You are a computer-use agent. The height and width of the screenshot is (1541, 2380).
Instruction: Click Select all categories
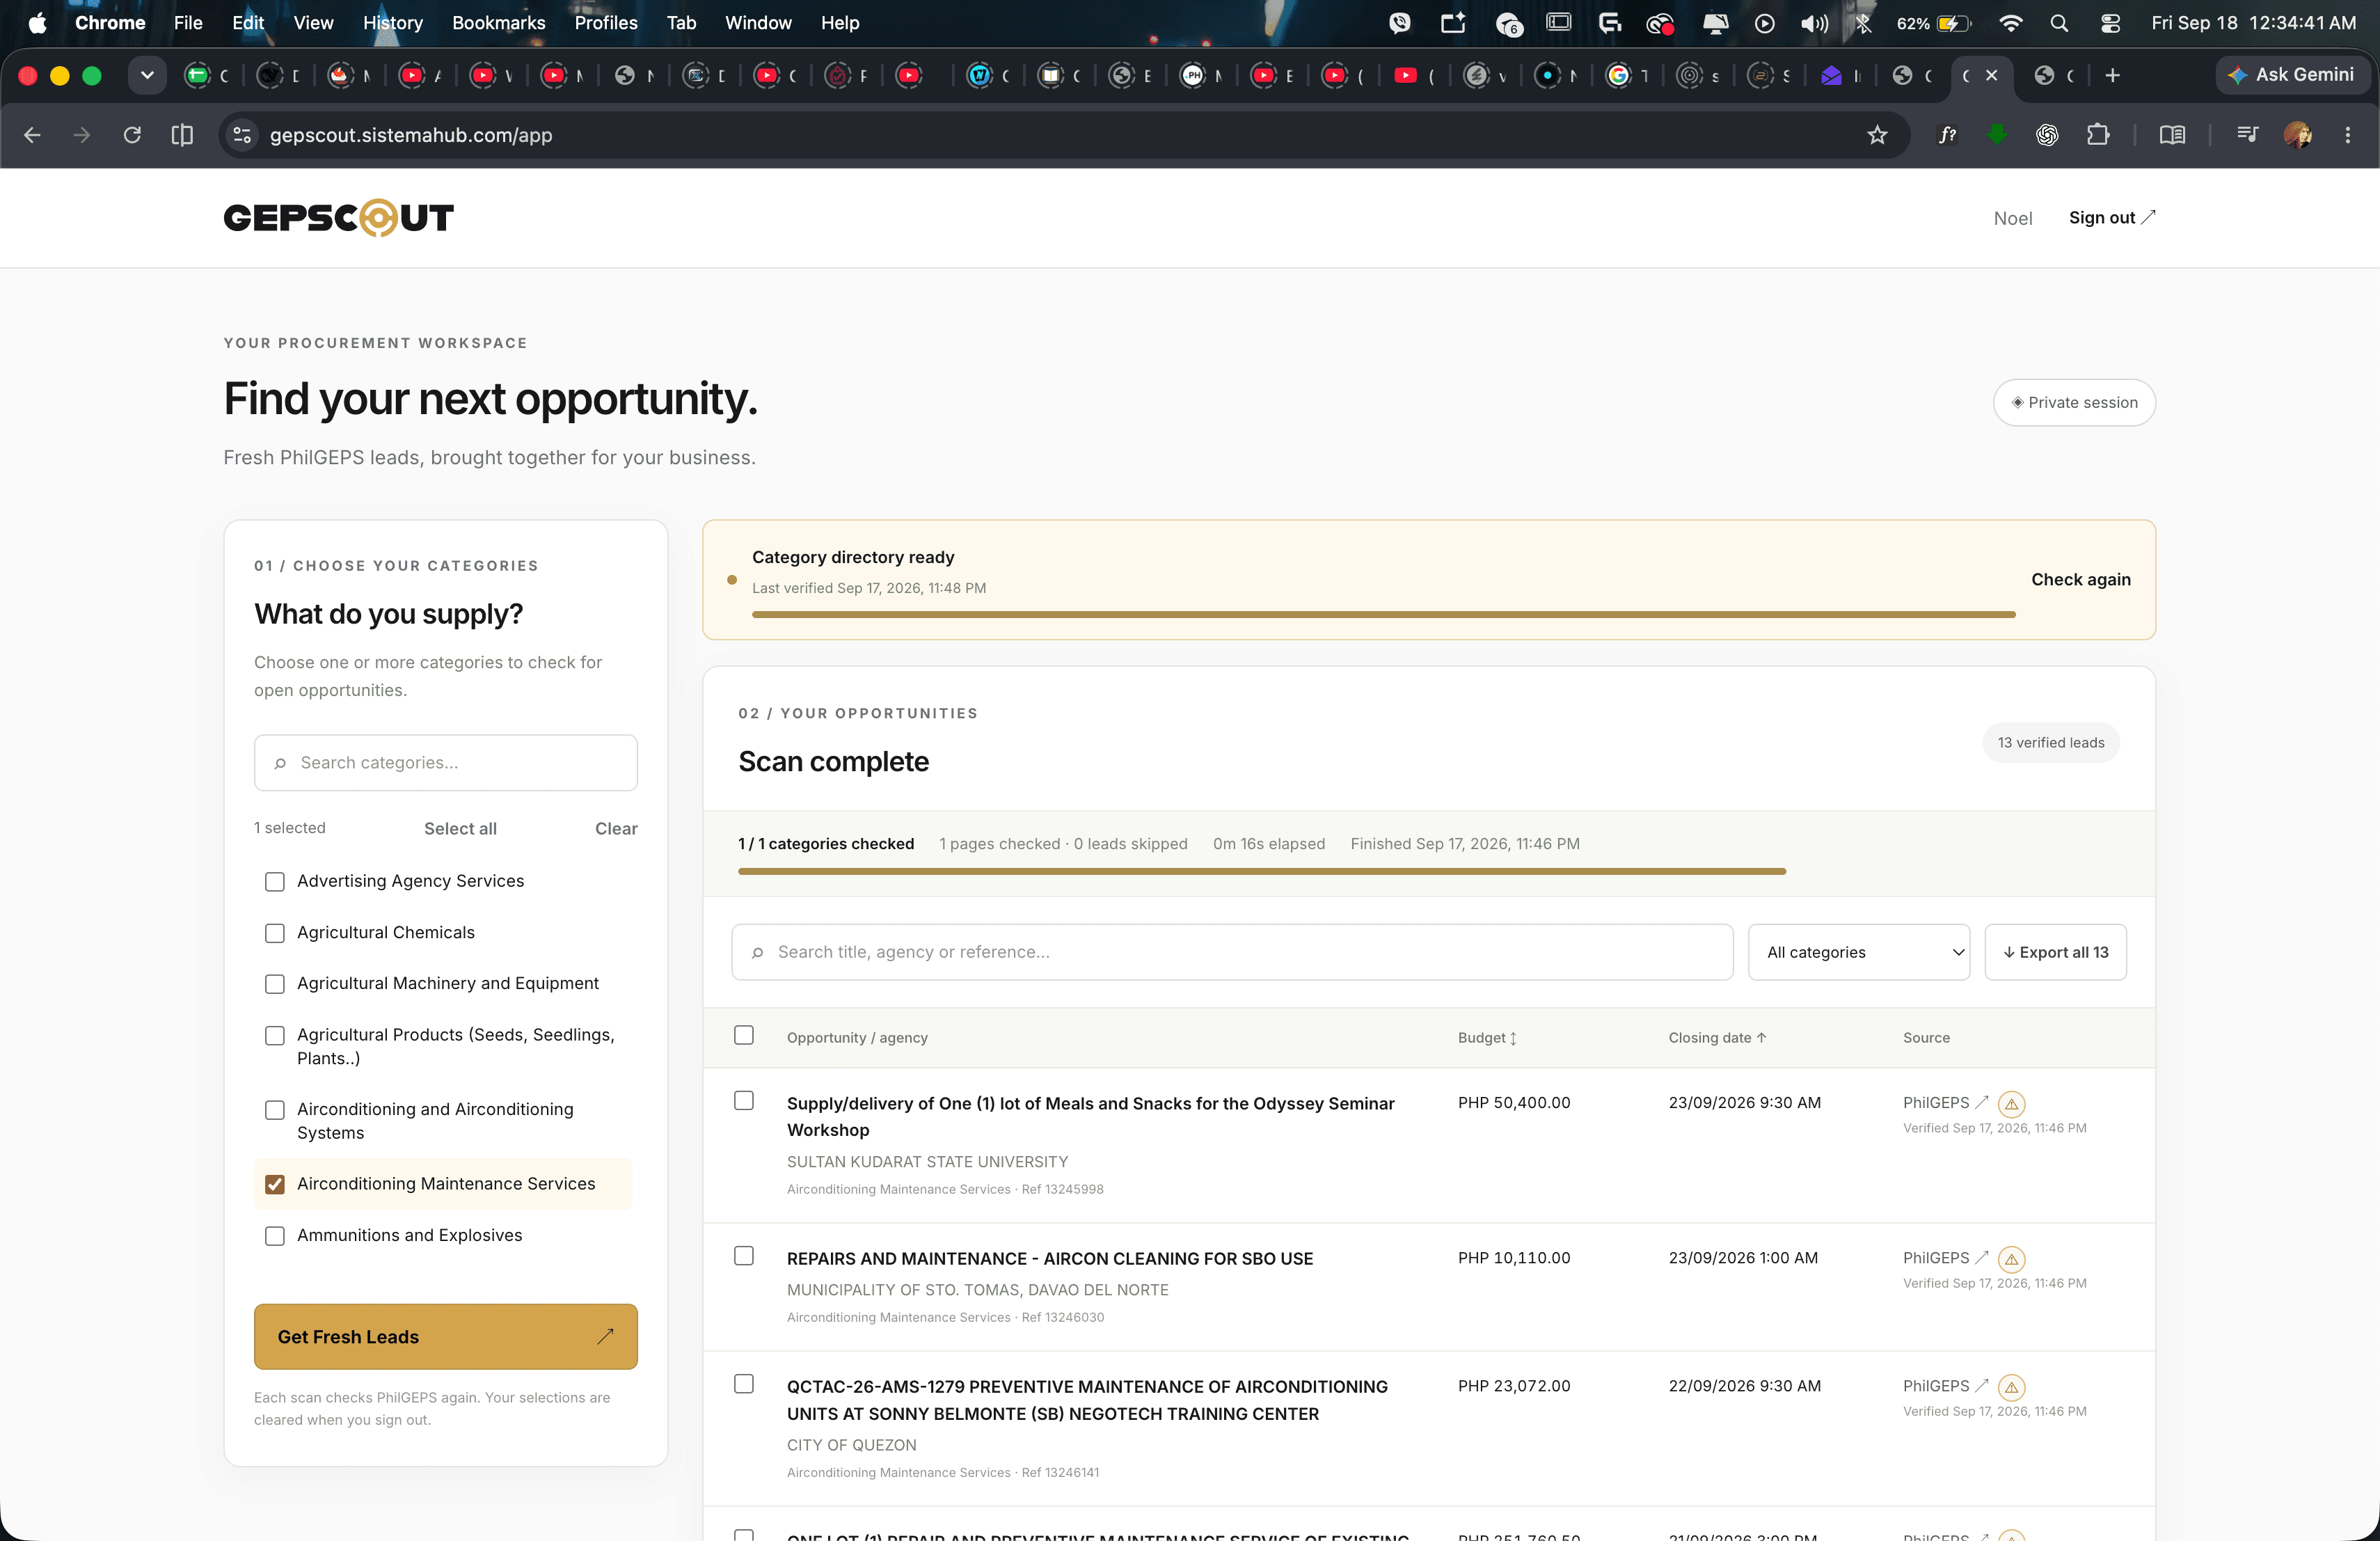click(x=460, y=829)
